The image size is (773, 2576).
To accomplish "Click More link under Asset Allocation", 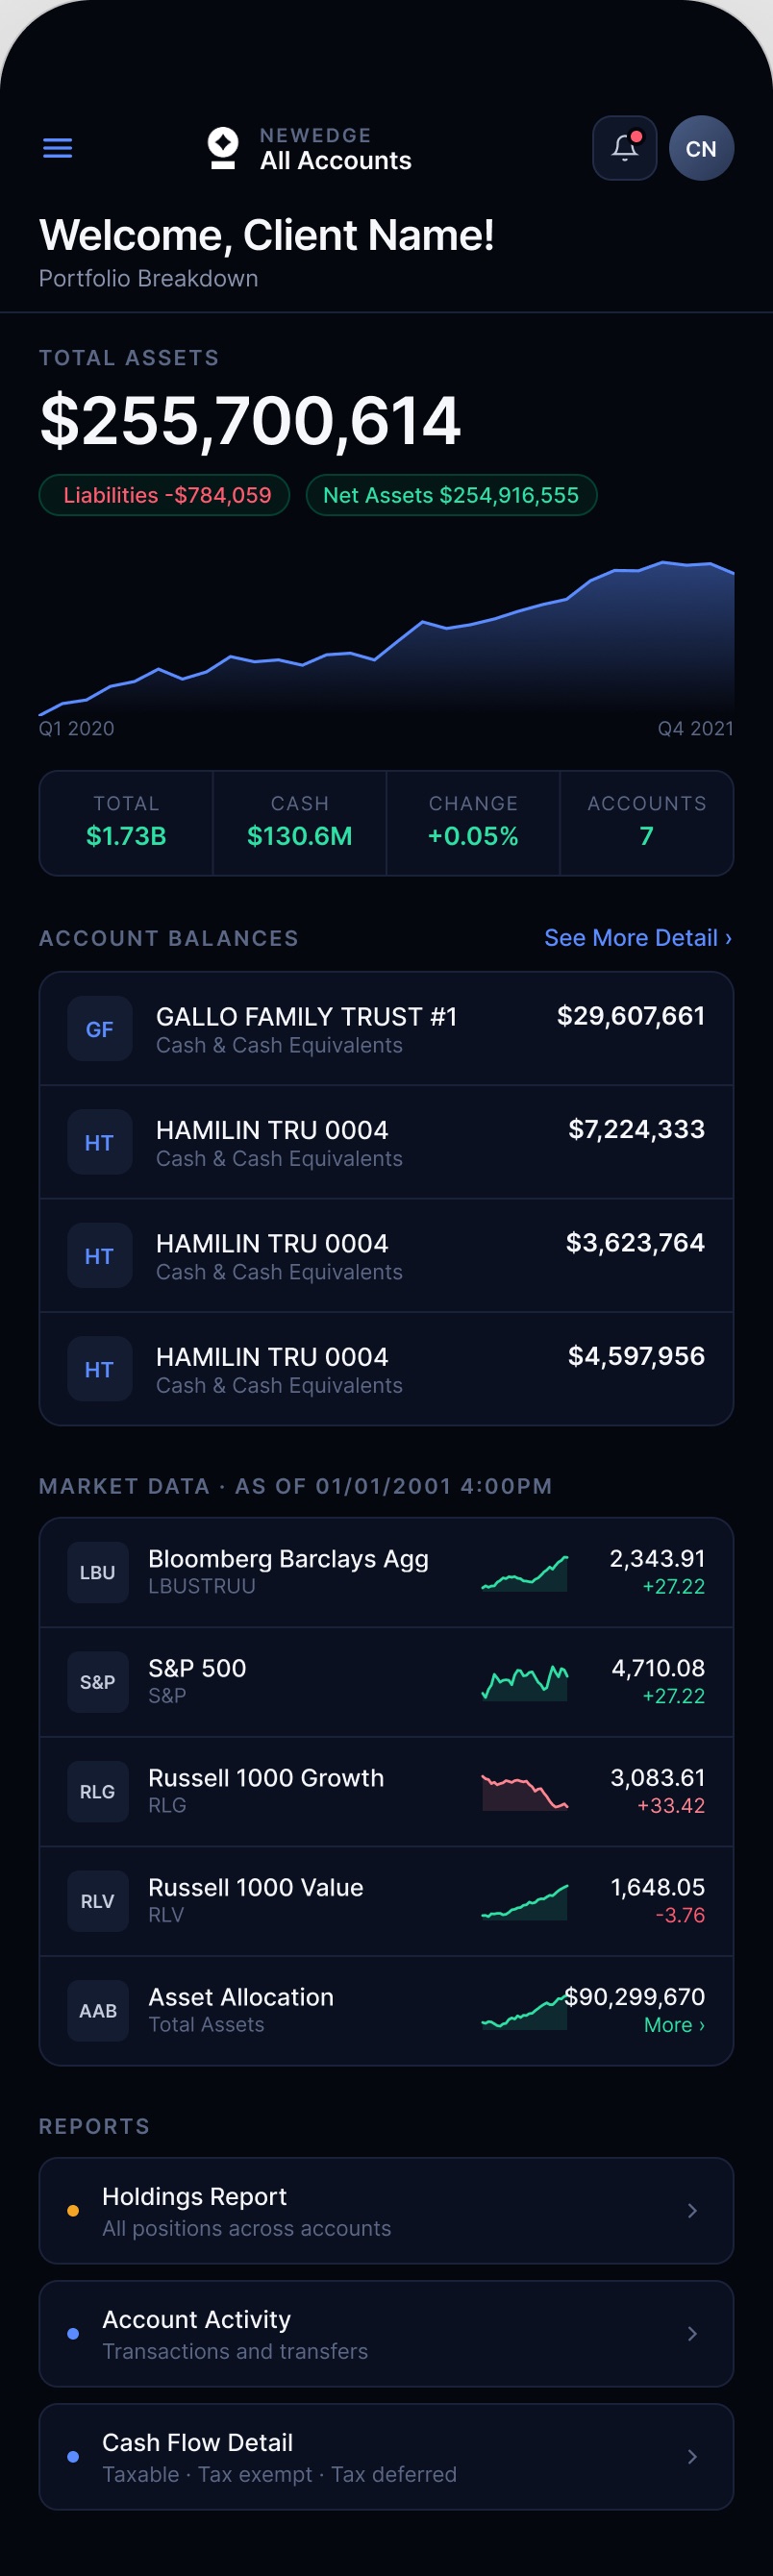I will tap(675, 2025).
